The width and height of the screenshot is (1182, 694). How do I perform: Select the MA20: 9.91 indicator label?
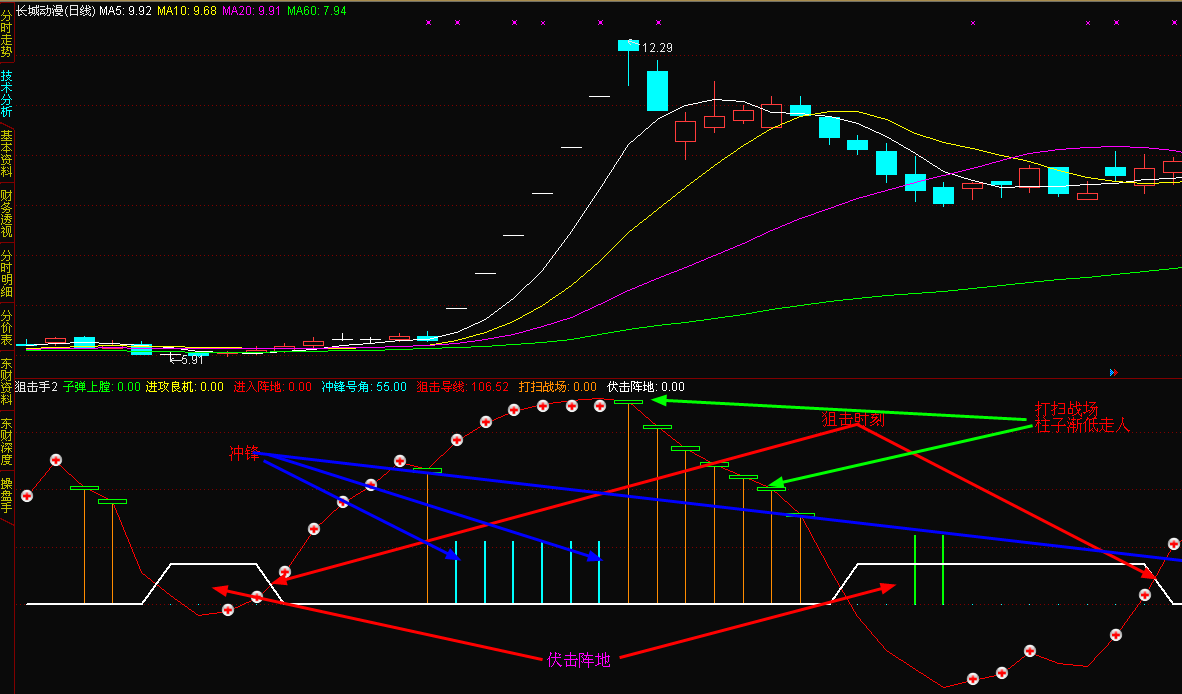pos(251,11)
